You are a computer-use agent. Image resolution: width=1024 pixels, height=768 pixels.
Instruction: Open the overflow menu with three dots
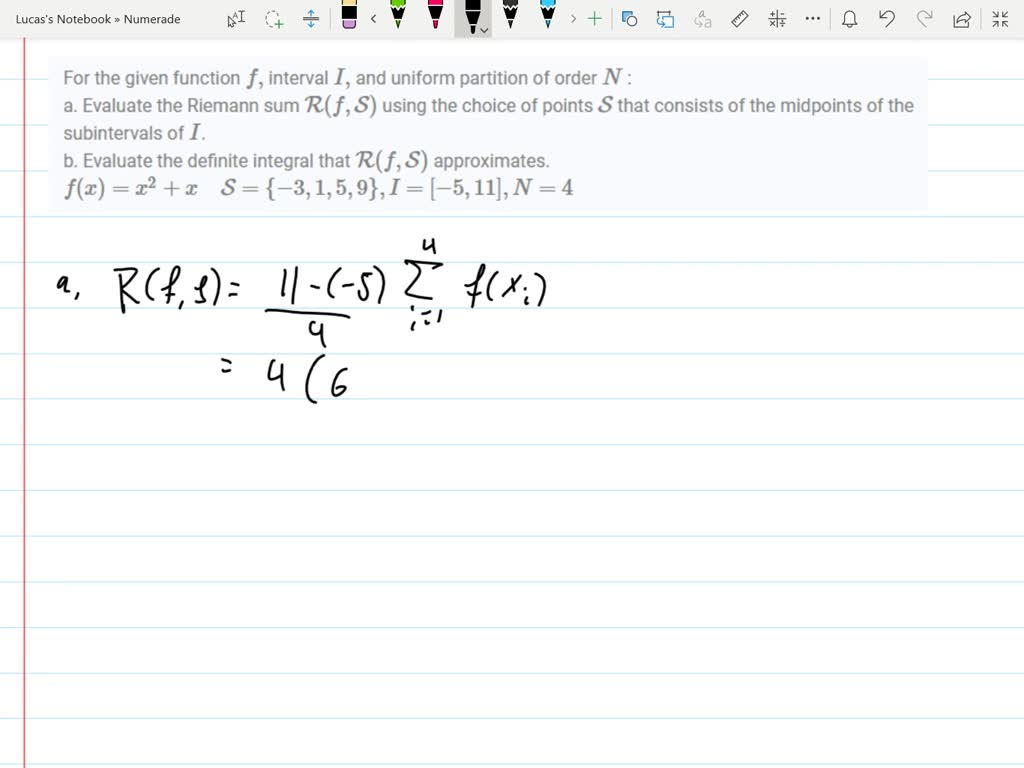812,18
